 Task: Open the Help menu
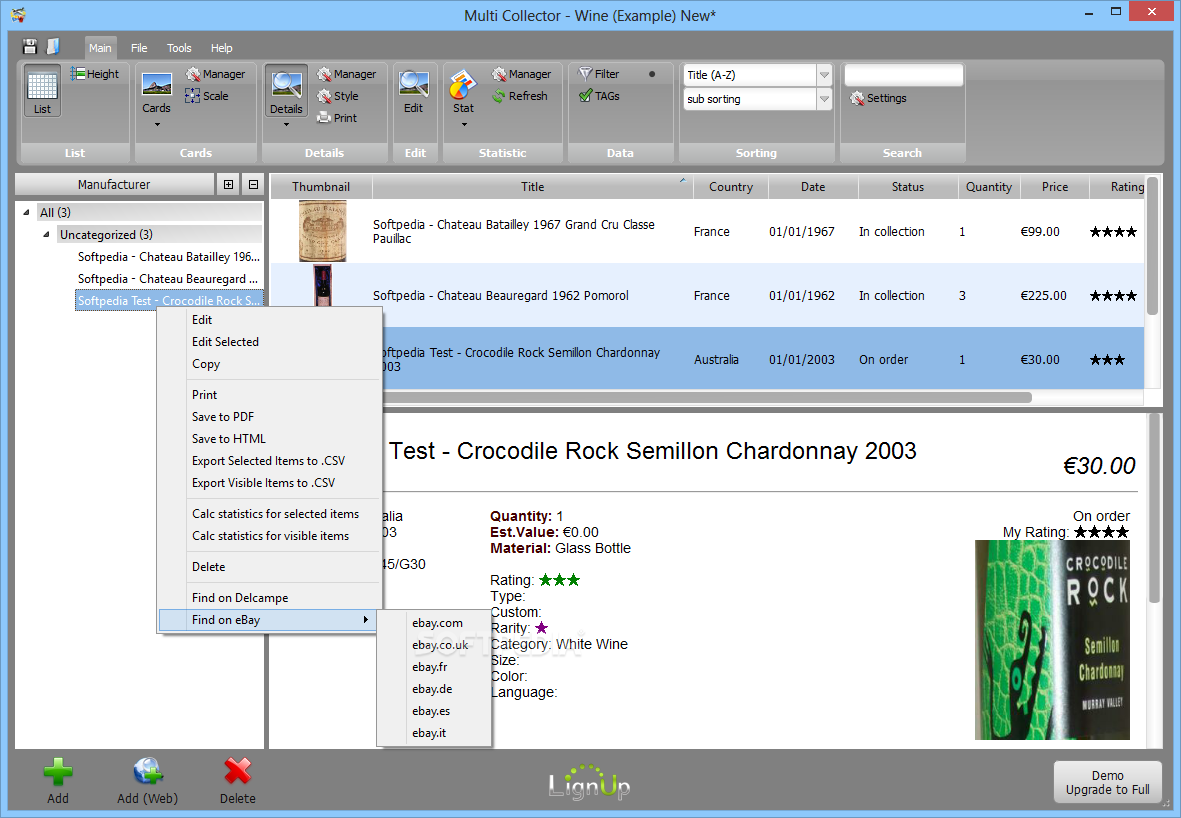(221, 47)
